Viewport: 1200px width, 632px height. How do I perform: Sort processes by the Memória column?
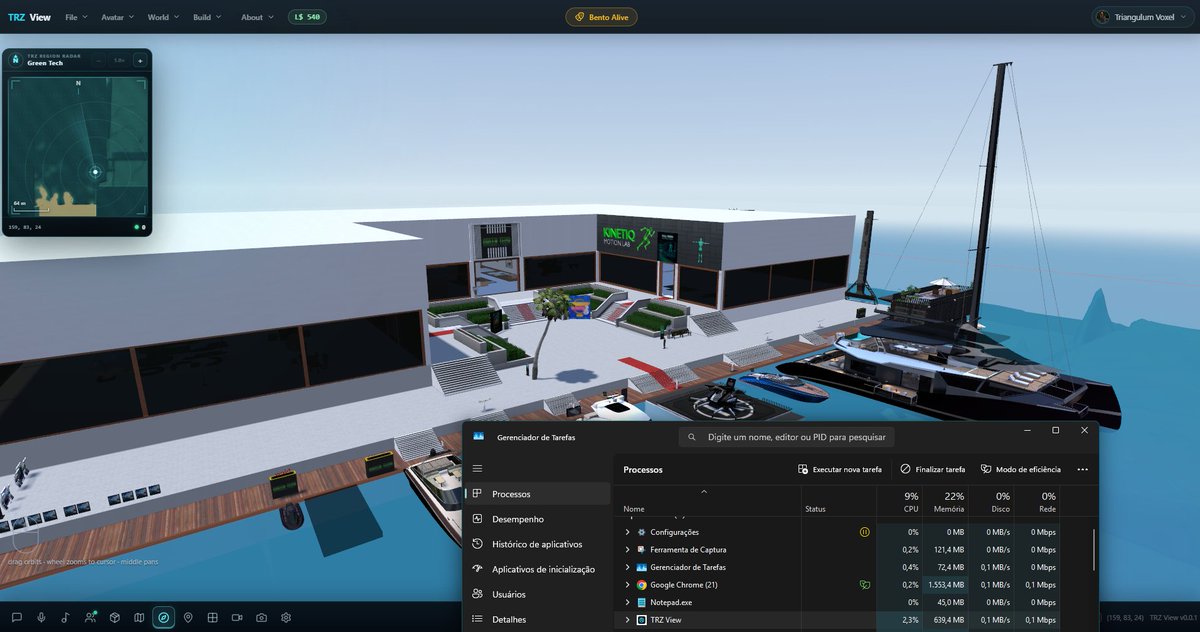tap(945, 502)
